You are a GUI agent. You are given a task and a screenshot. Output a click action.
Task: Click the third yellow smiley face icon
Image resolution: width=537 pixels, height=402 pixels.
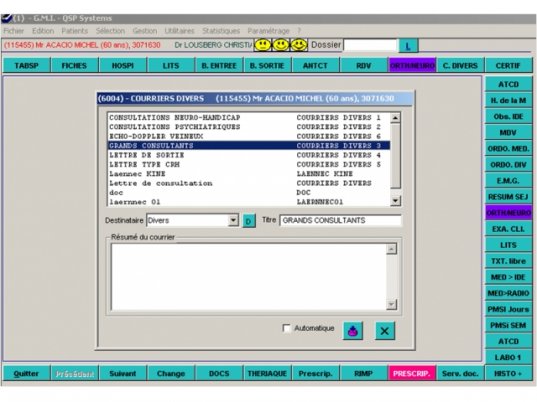299,45
